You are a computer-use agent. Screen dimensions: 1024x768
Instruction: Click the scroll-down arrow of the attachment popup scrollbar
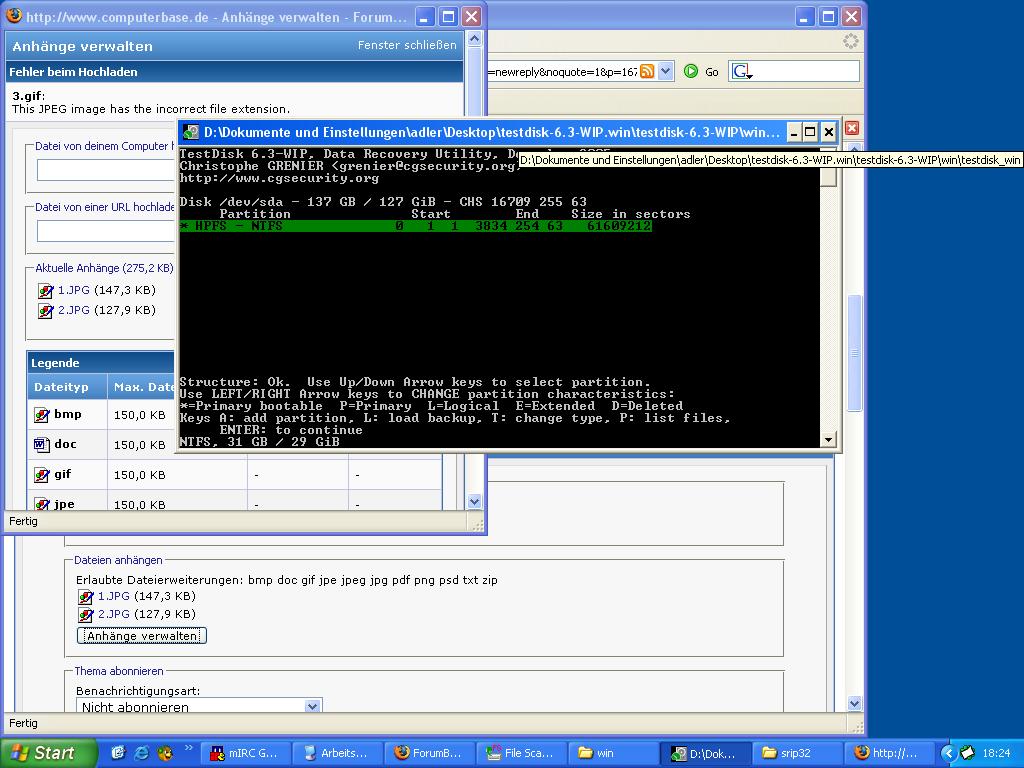[475, 502]
